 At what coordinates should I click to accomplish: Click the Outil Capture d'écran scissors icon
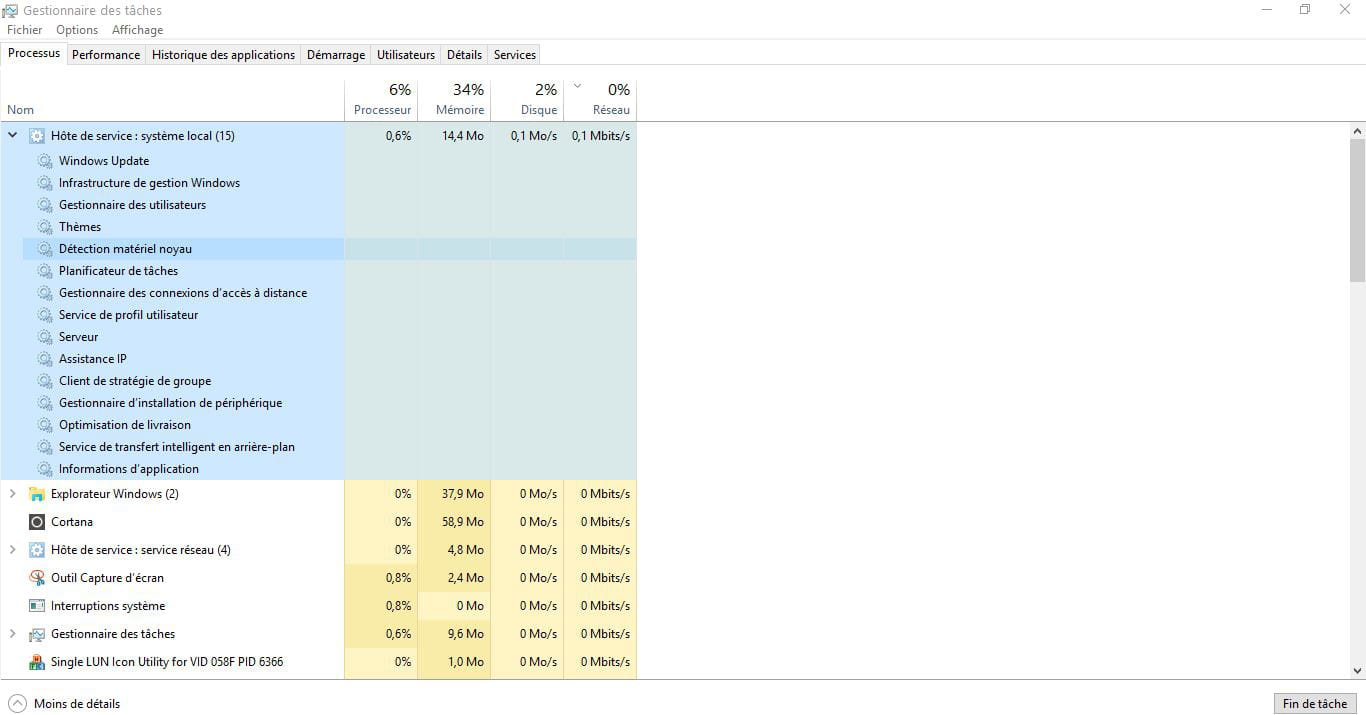pos(37,578)
